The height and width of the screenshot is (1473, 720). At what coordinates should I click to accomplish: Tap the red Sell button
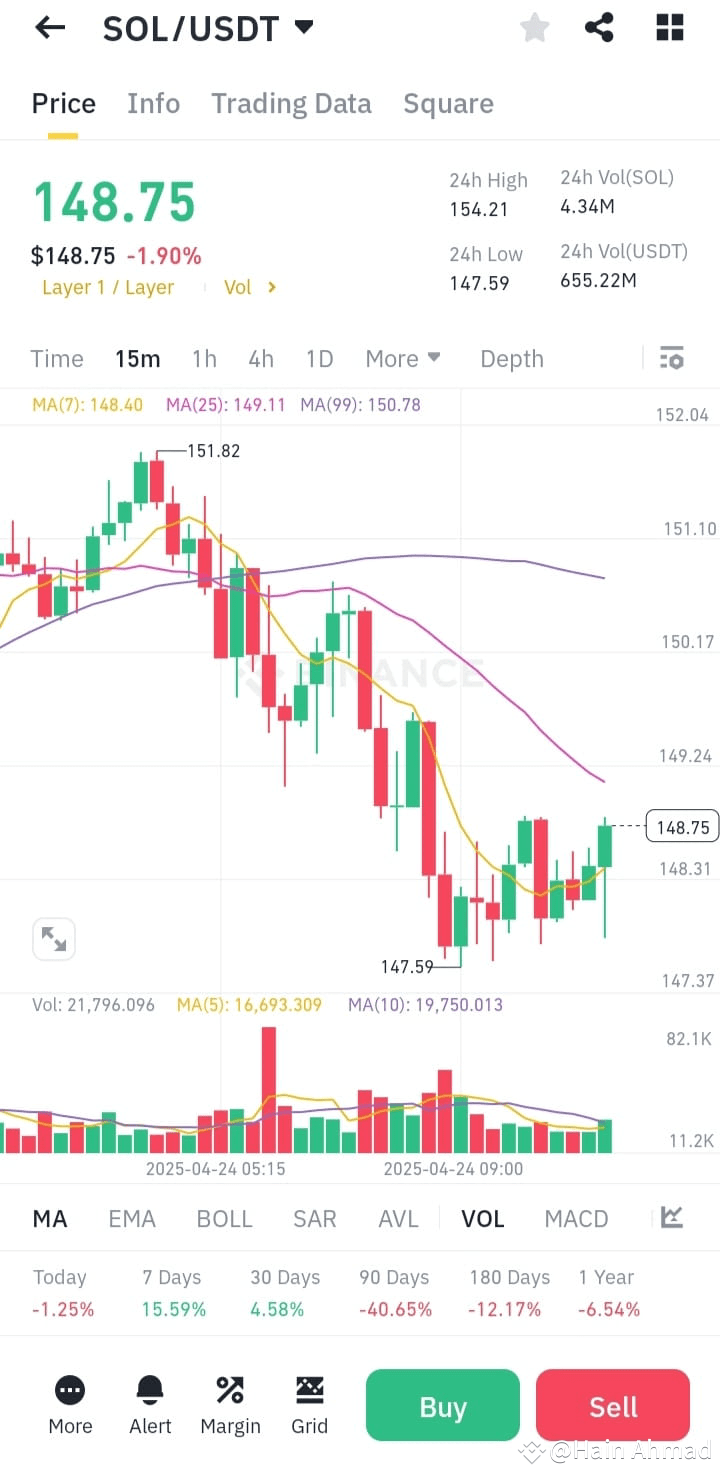[x=612, y=1405]
